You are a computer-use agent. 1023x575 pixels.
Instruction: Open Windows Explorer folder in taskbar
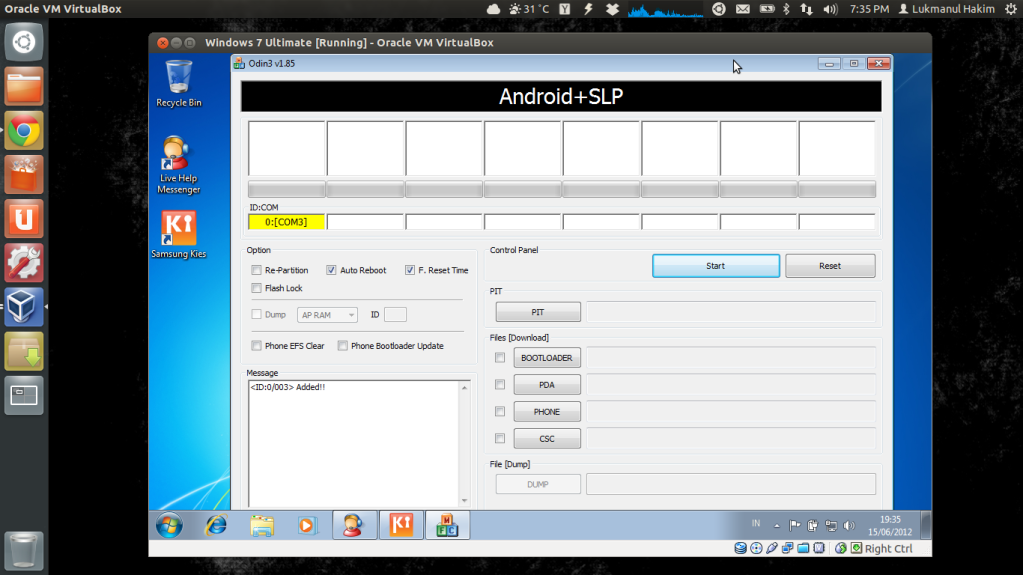262,525
